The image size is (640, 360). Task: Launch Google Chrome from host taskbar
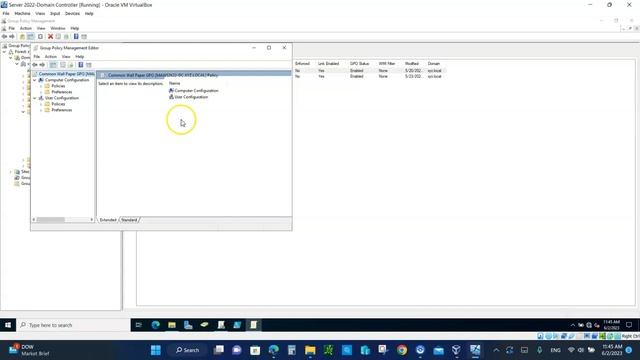(x=402, y=350)
